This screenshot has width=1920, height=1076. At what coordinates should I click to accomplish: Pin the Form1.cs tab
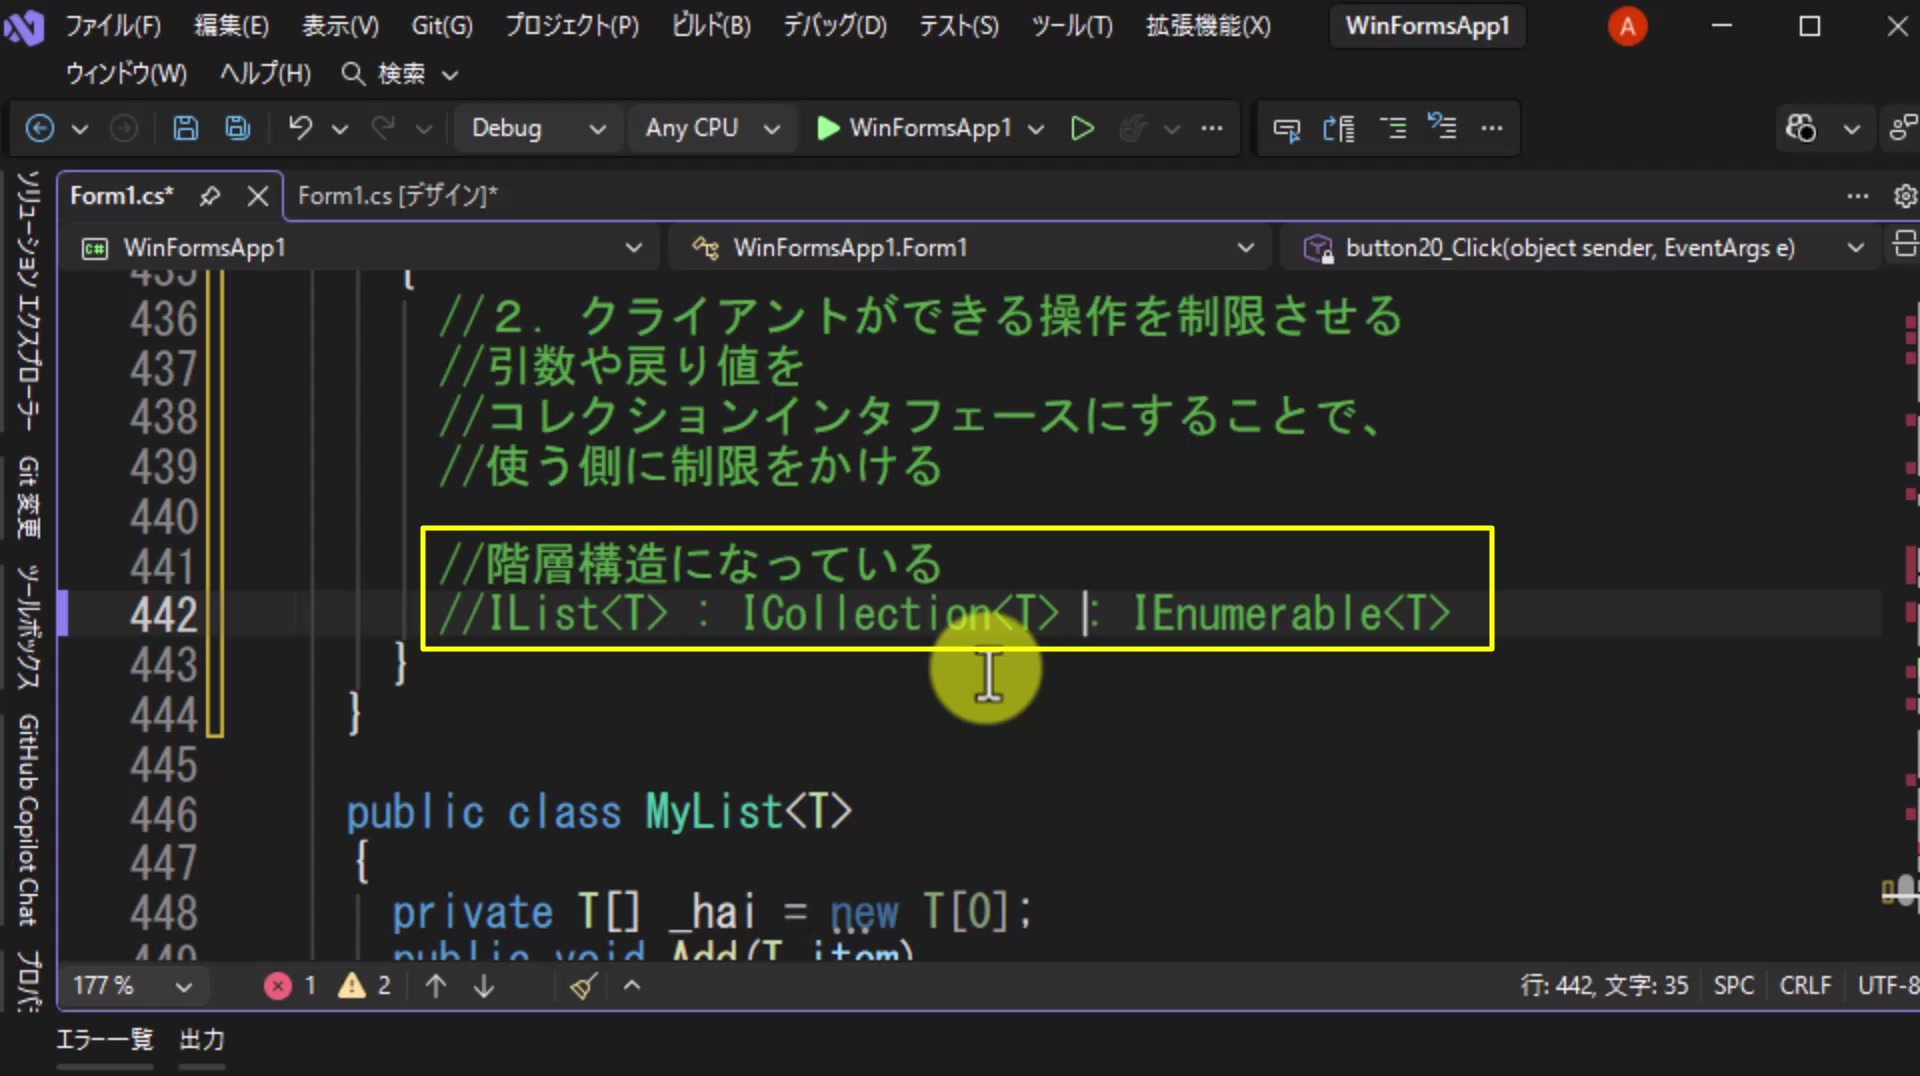(209, 196)
